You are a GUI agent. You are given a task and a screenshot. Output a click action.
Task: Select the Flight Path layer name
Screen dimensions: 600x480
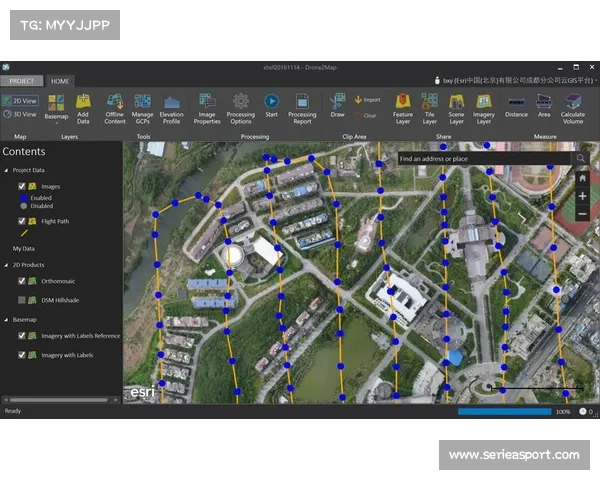[55, 221]
